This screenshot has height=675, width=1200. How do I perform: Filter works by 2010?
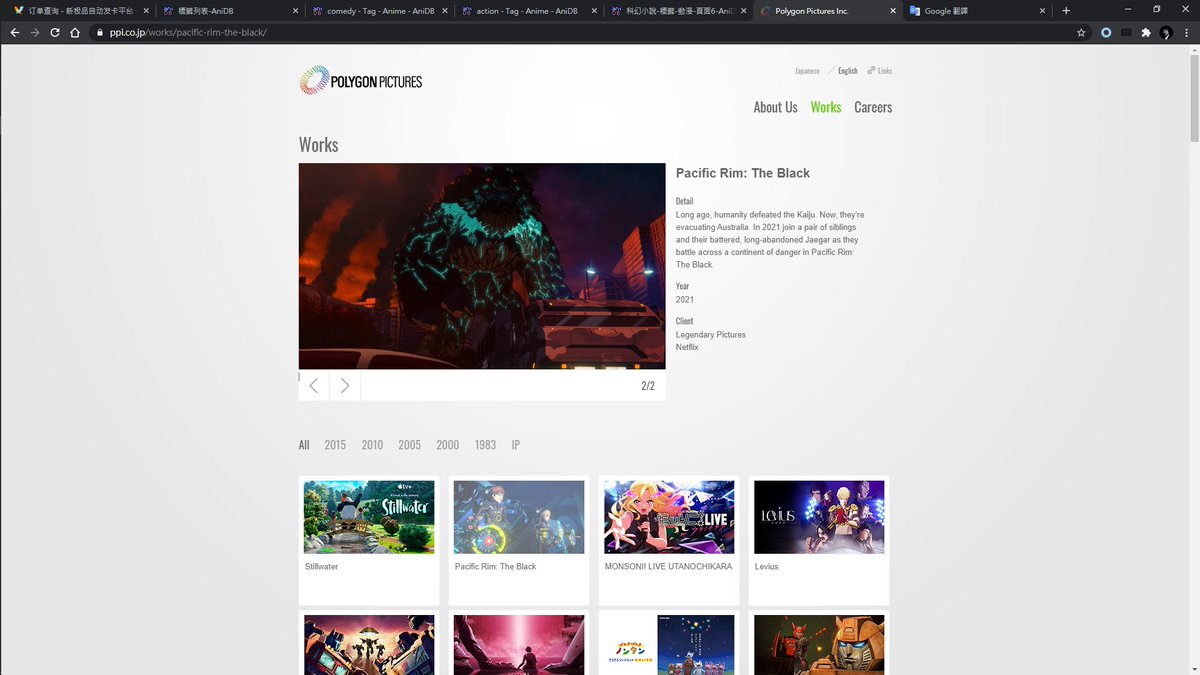coord(372,445)
